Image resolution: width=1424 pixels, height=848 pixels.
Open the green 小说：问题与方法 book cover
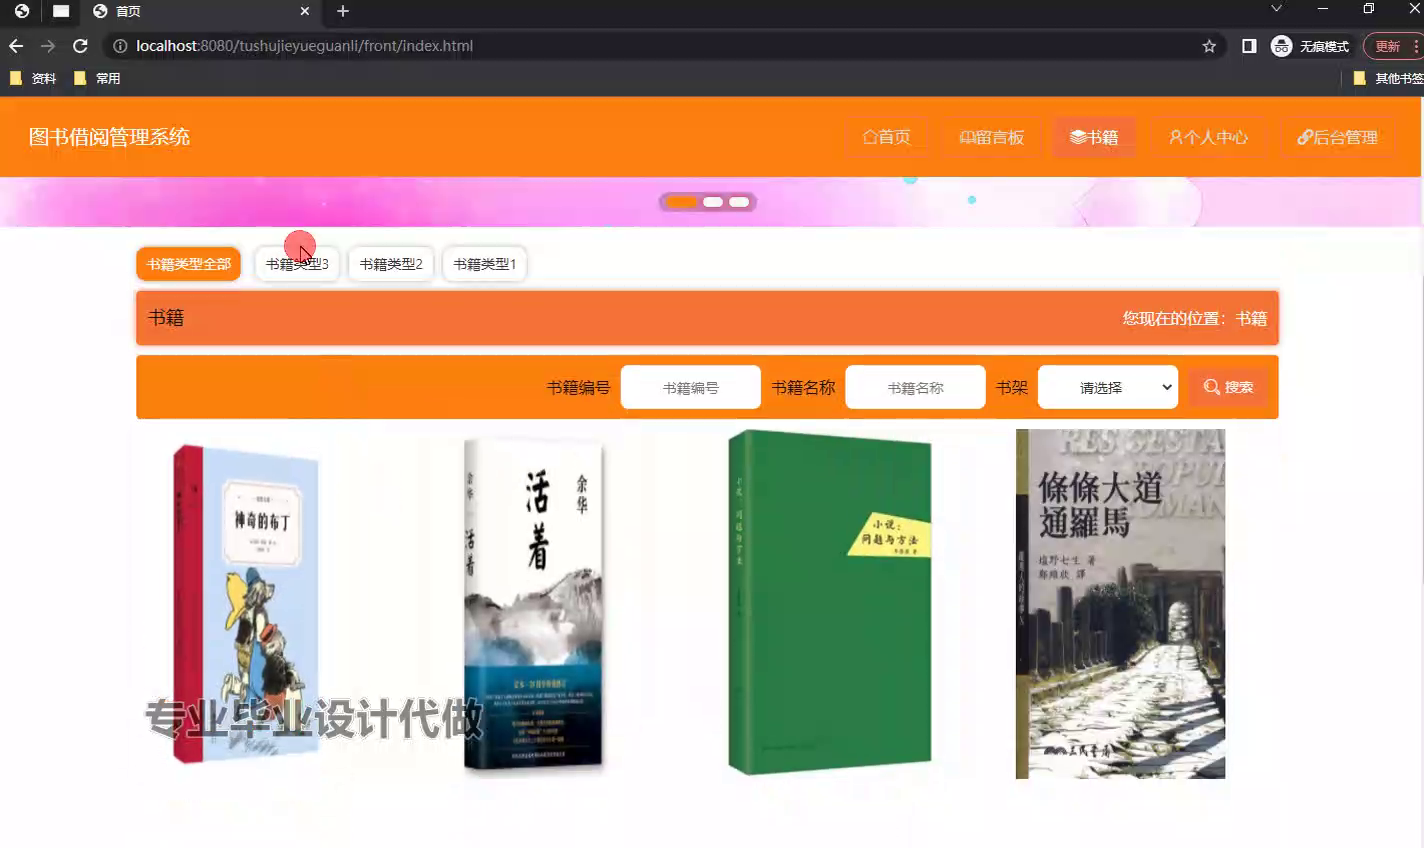coord(829,603)
